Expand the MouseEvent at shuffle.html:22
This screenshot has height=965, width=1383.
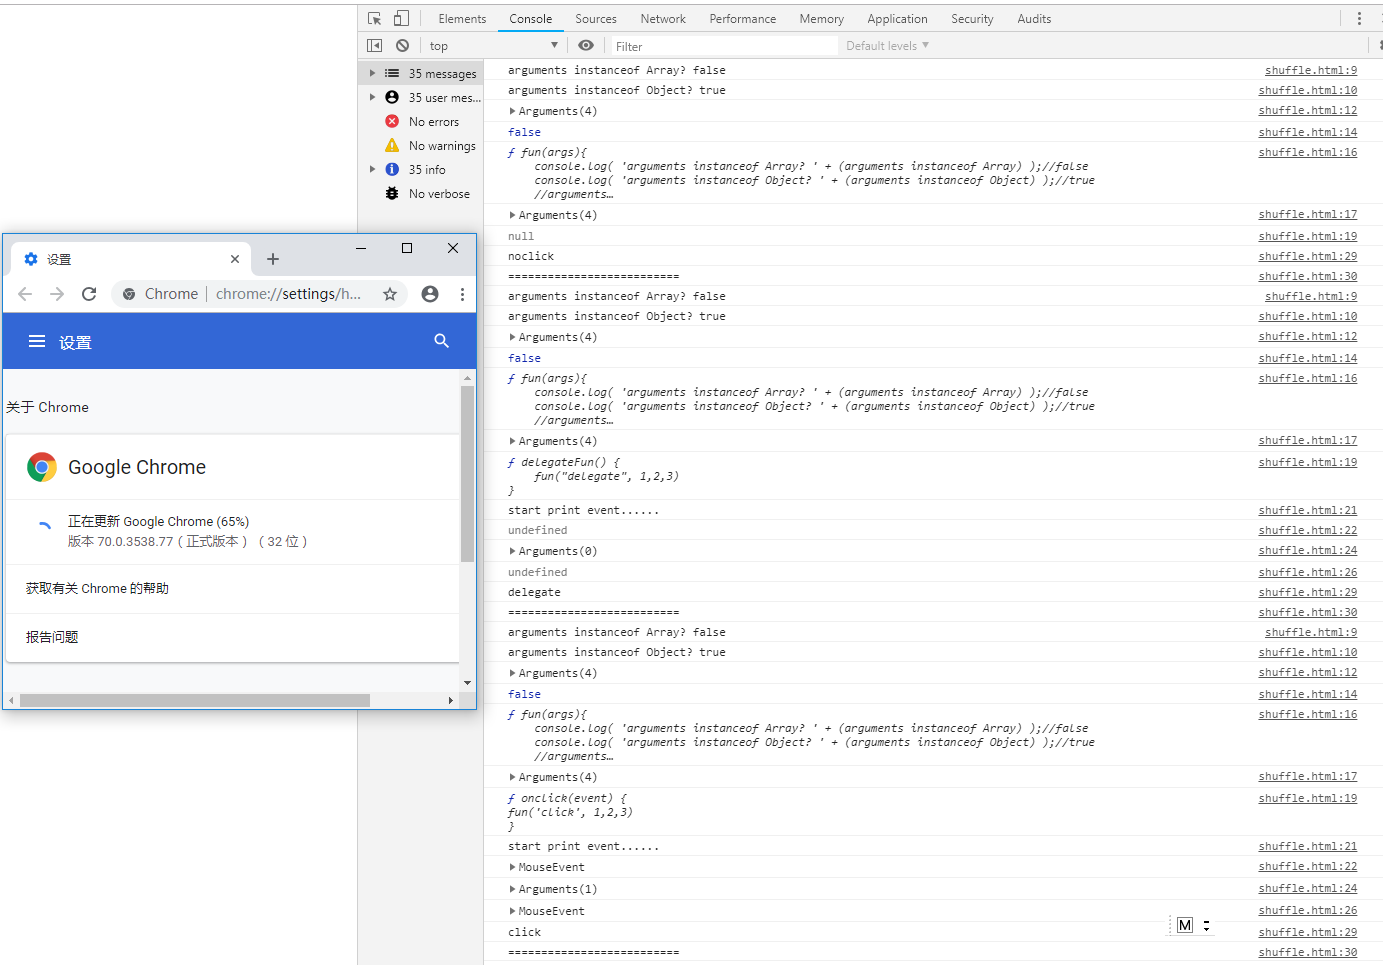[513, 867]
